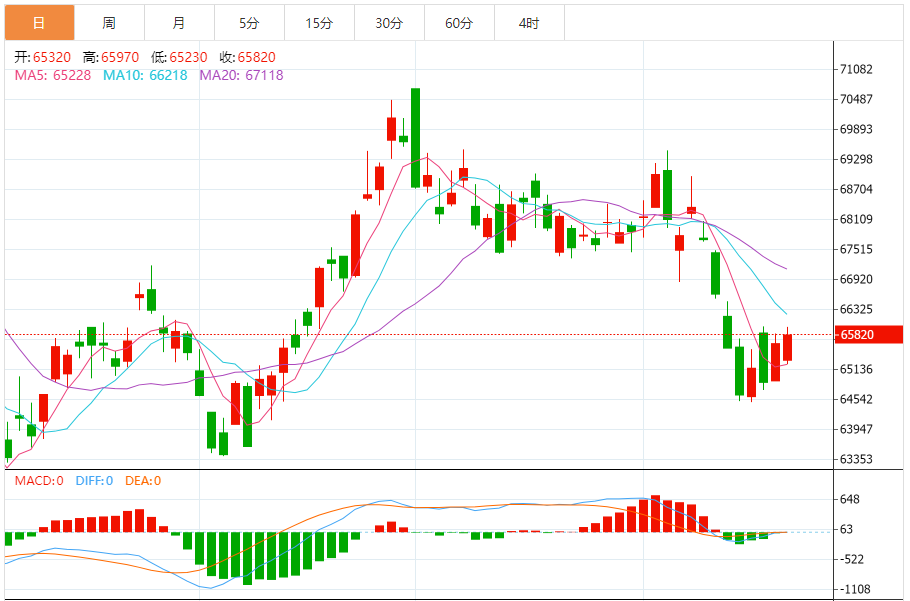Click the 68704 price axis label

857,189
